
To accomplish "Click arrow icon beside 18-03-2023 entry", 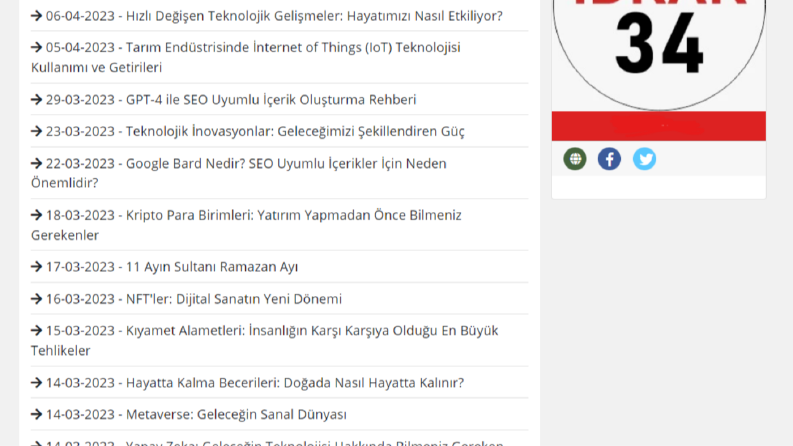I will pos(36,215).
